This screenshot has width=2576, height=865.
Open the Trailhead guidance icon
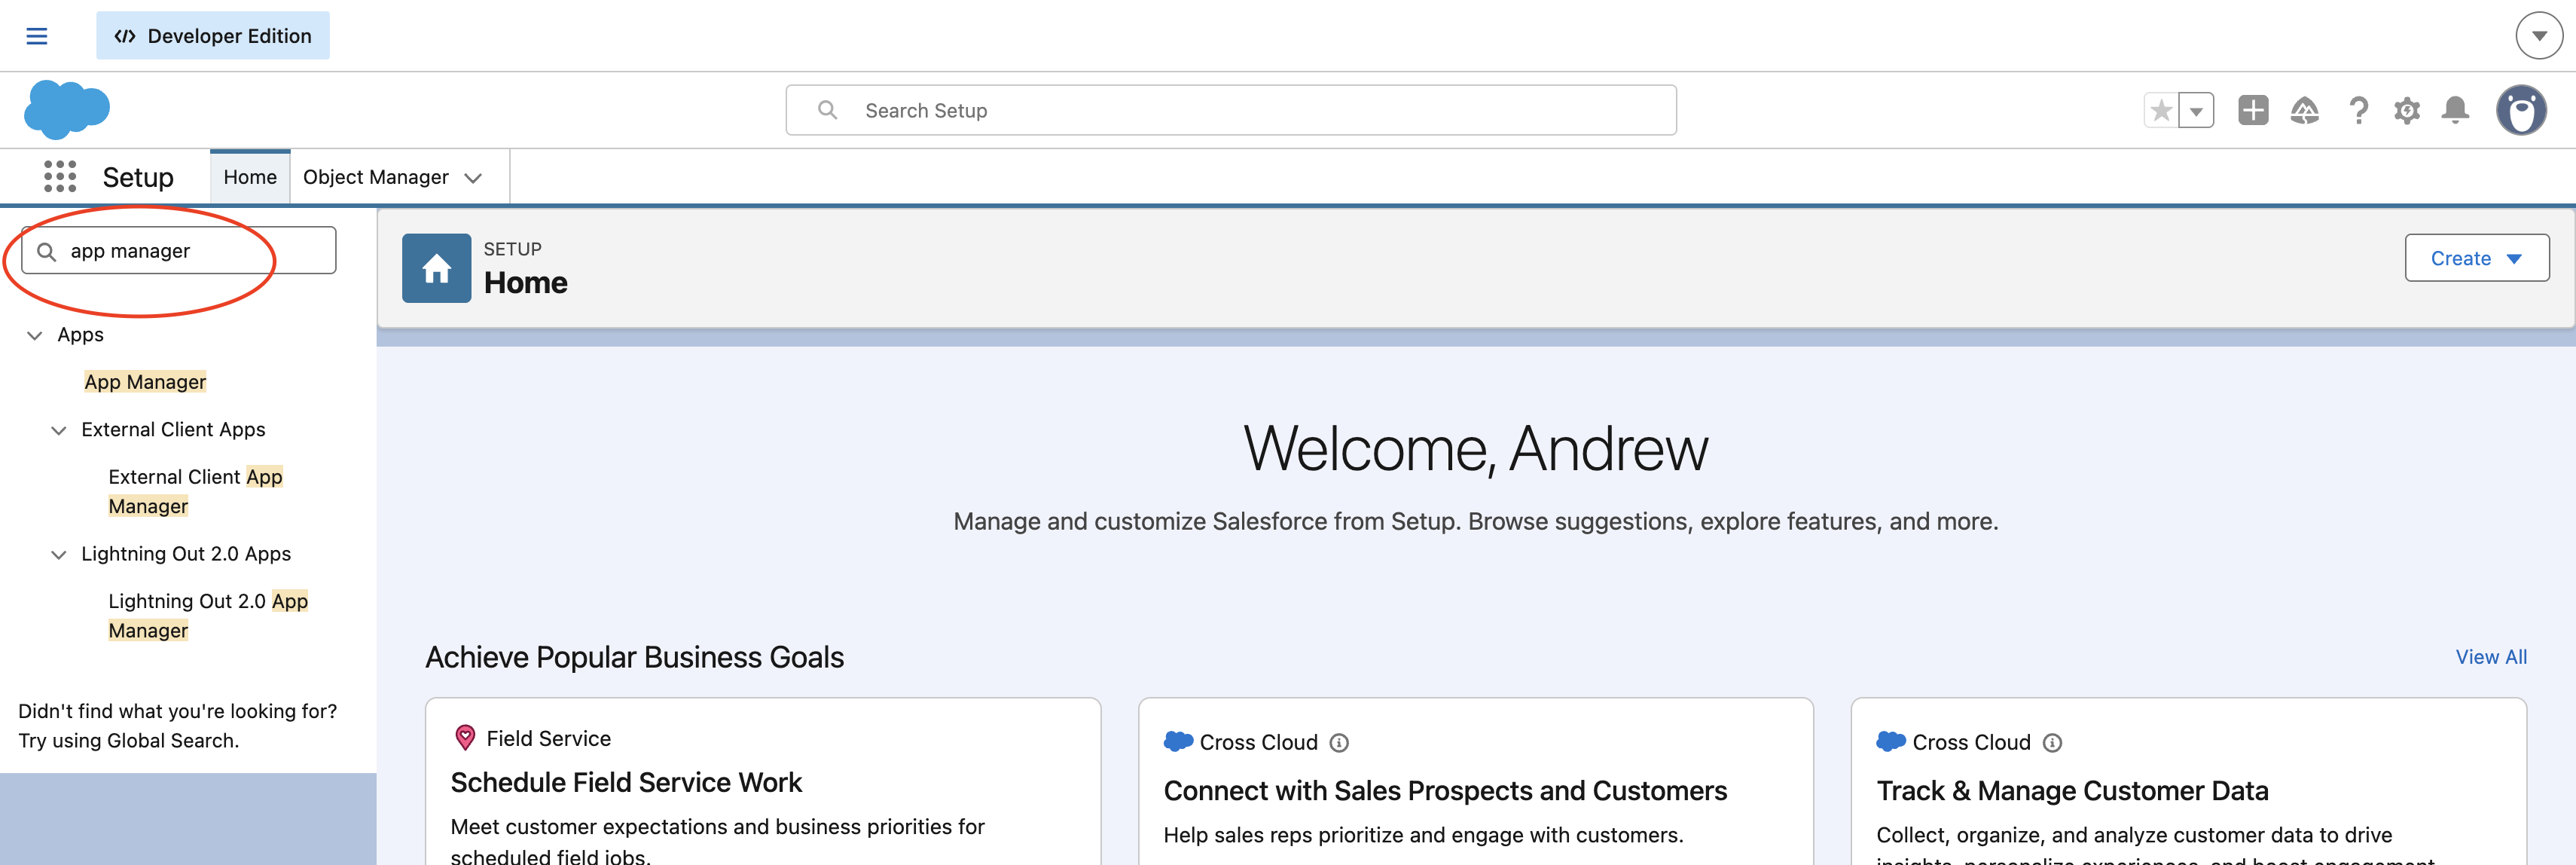[x=2304, y=110]
